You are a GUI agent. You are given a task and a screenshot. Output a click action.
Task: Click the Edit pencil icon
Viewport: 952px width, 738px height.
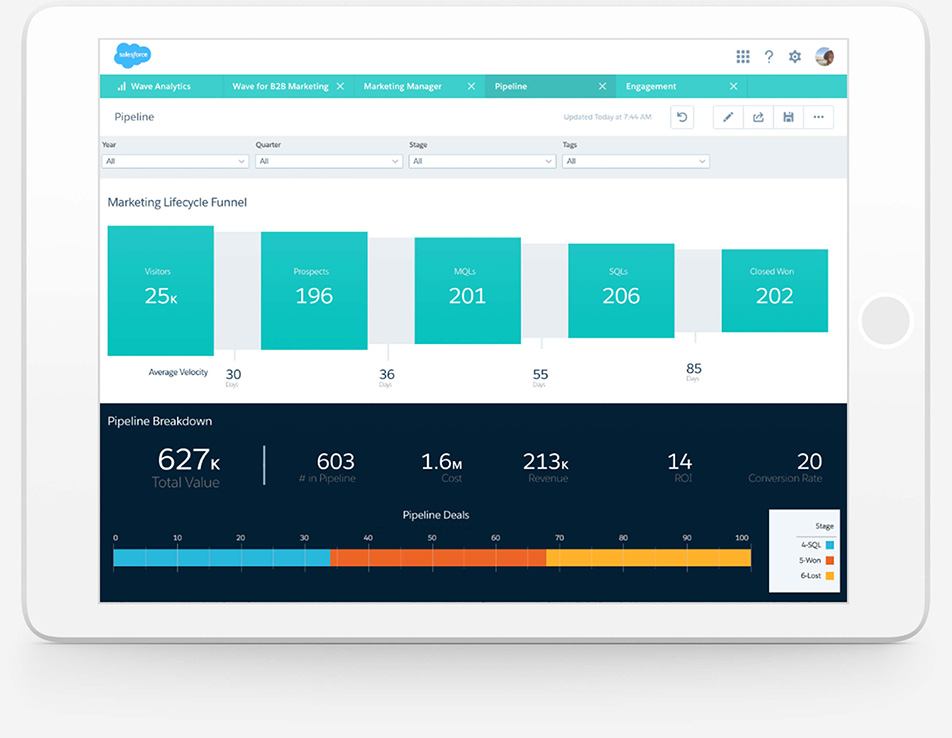click(728, 117)
